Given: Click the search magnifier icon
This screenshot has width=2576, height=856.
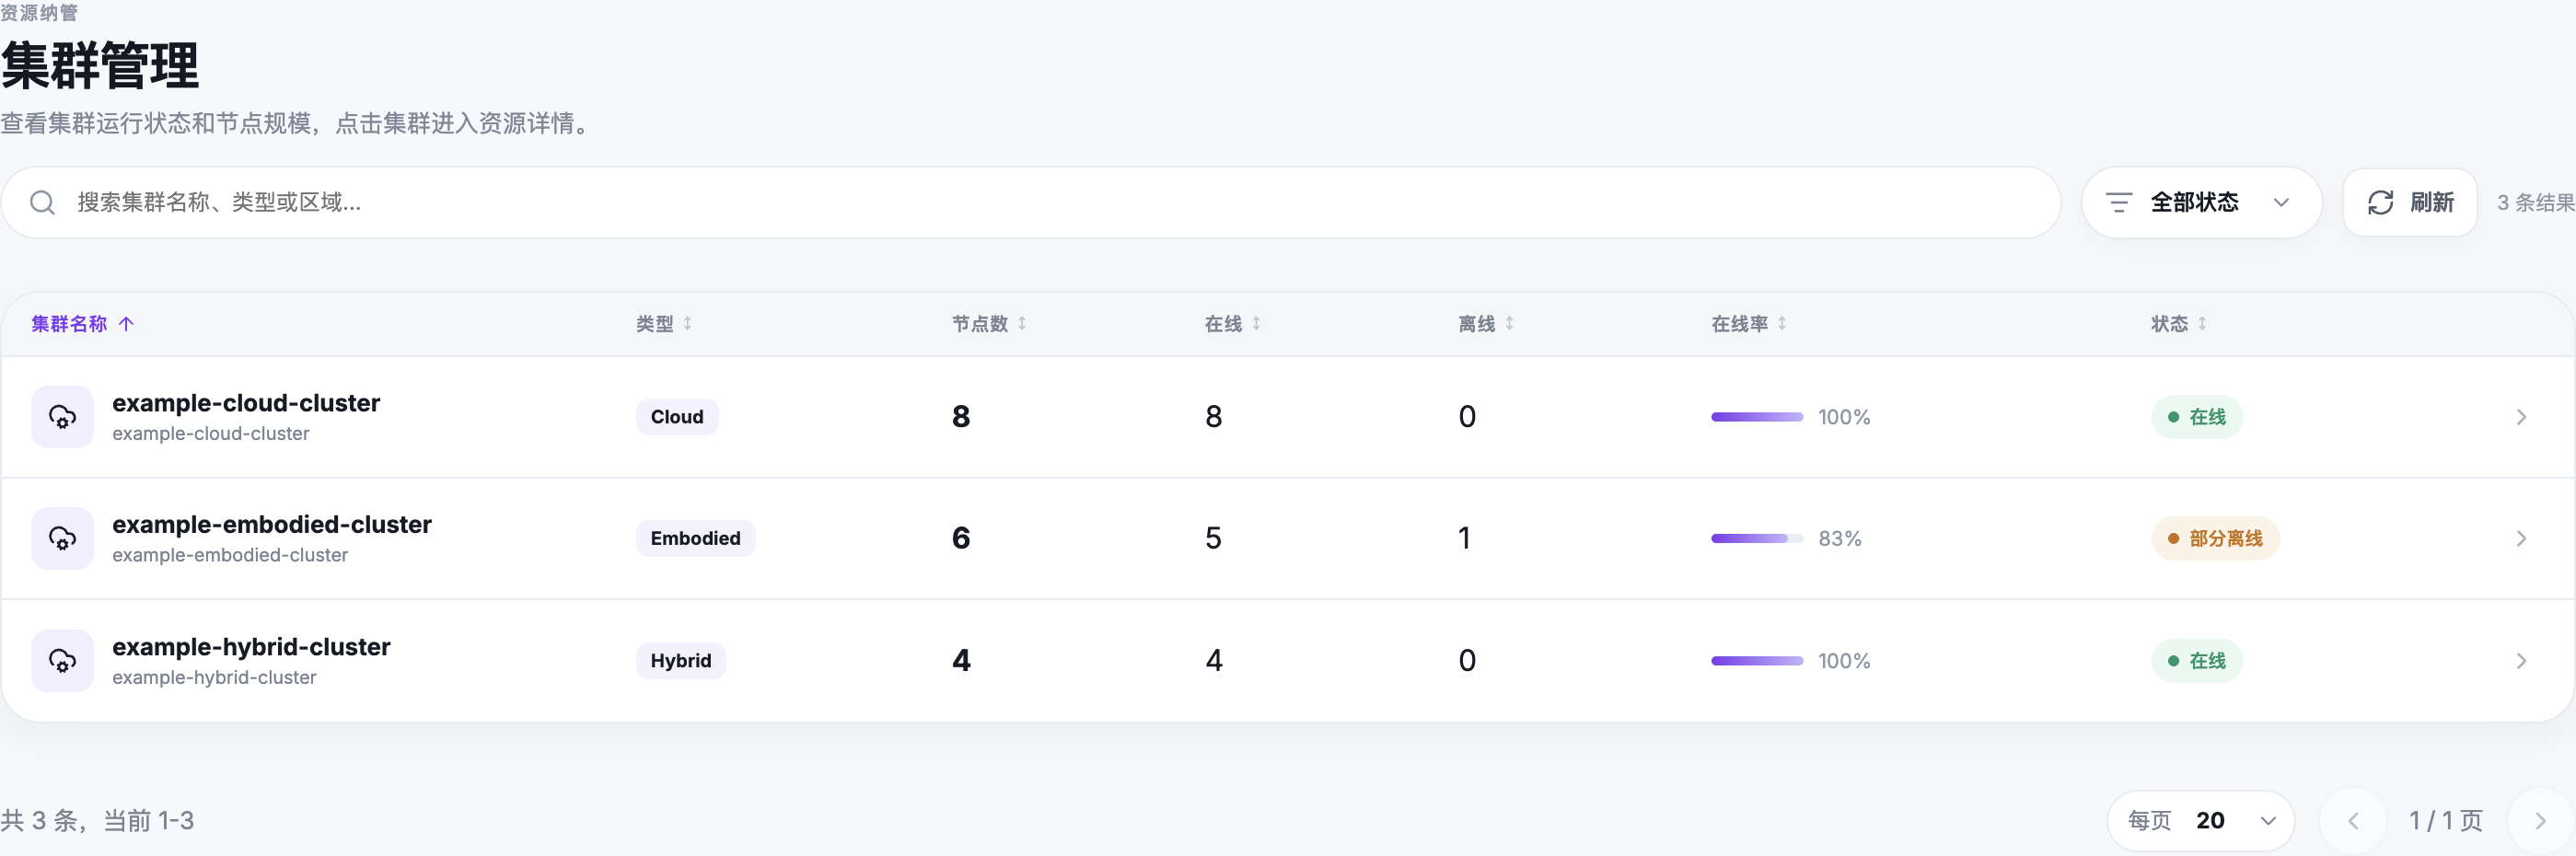Looking at the screenshot, I should point(42,203).
